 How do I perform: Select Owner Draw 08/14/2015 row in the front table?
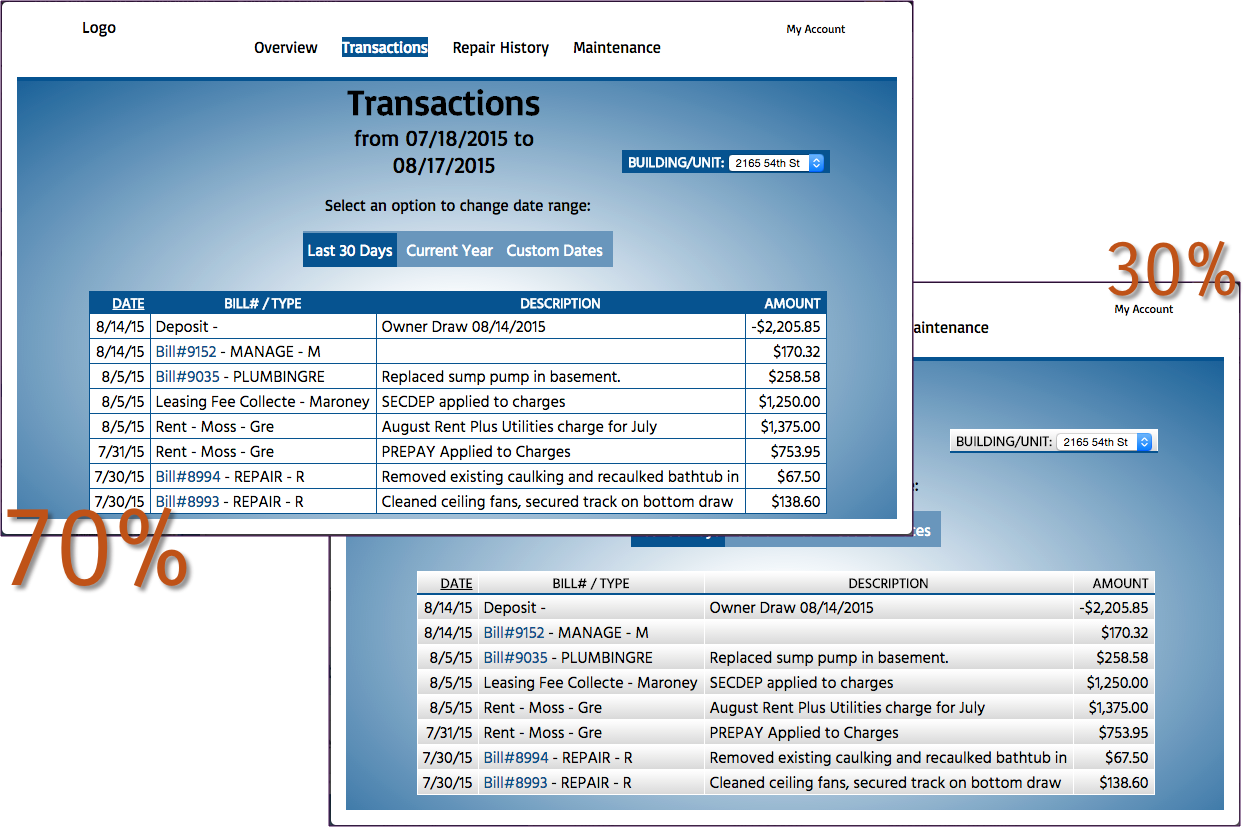pos(458,327)
